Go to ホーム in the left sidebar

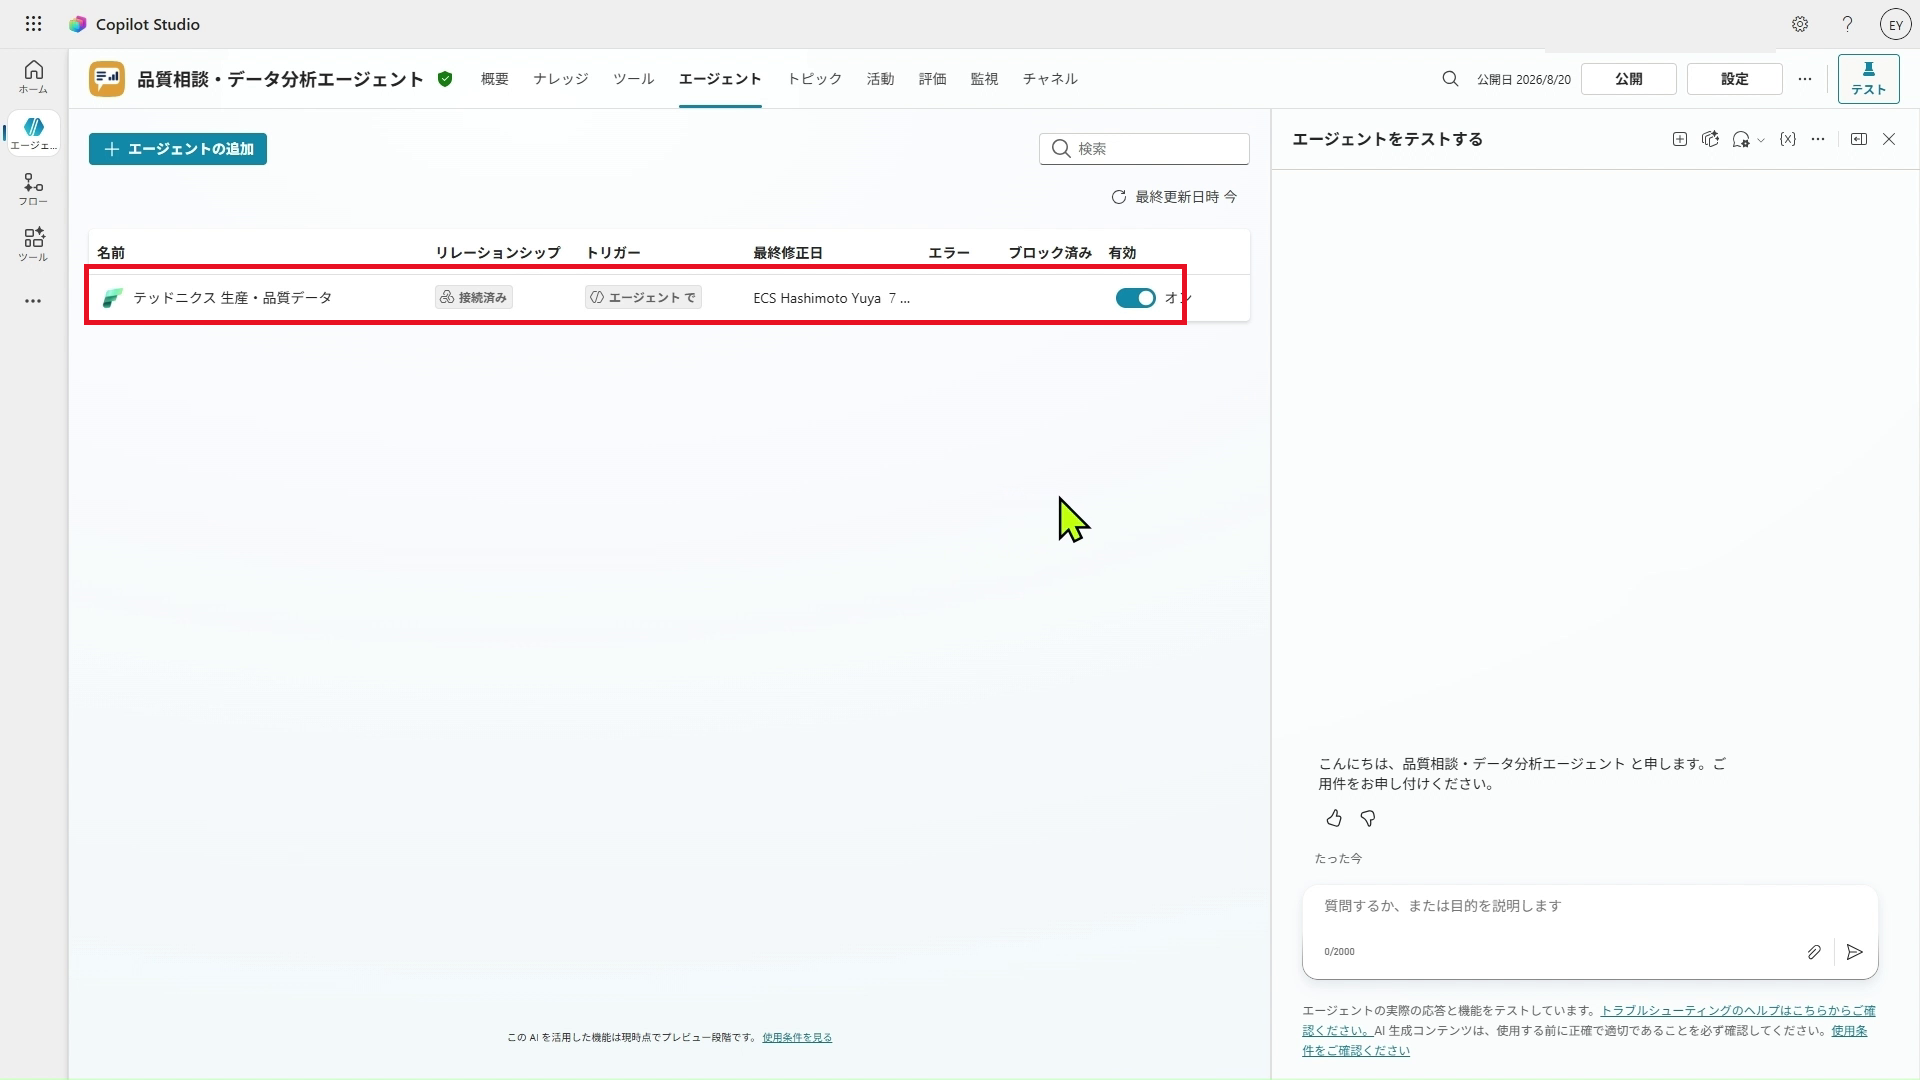(33, 77)
